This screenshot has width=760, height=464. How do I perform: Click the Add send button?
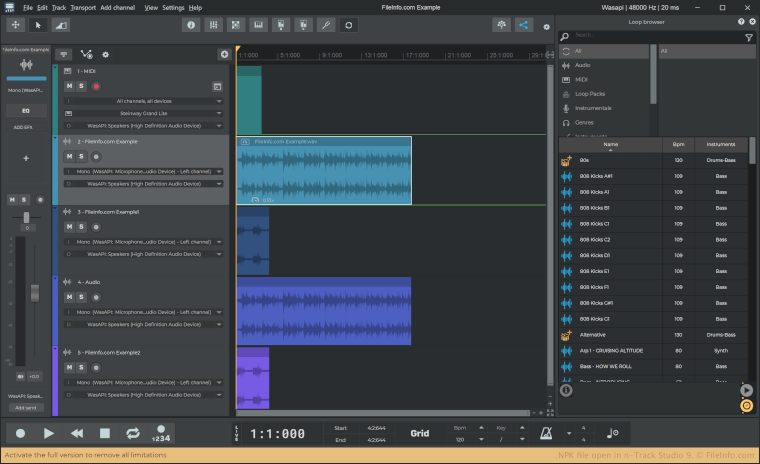[x=26, y=408]
